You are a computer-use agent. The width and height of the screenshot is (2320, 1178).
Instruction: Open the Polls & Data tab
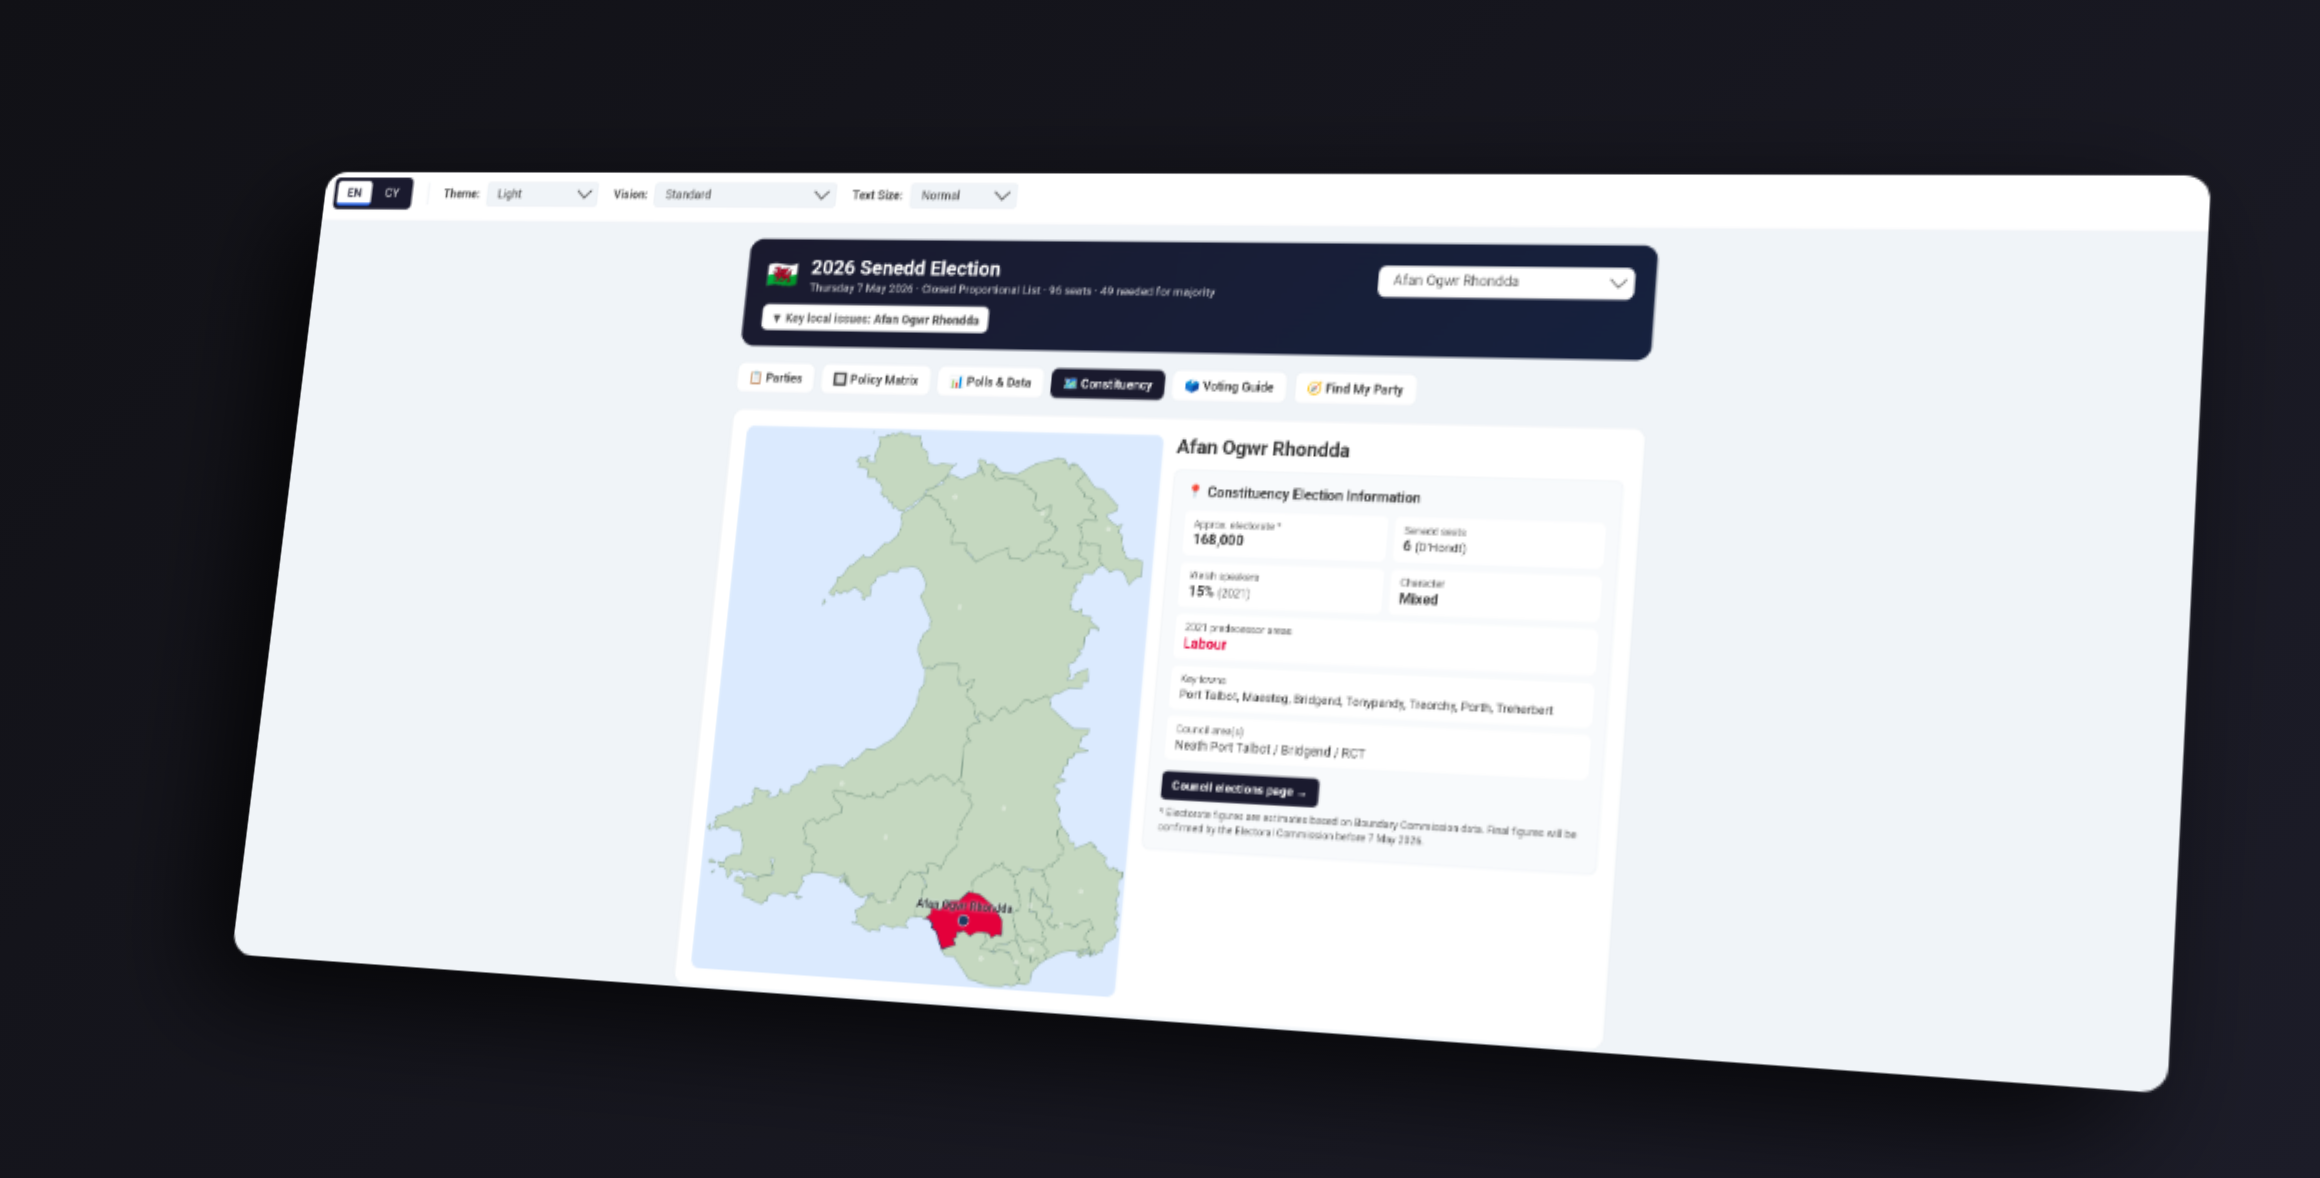990,382
